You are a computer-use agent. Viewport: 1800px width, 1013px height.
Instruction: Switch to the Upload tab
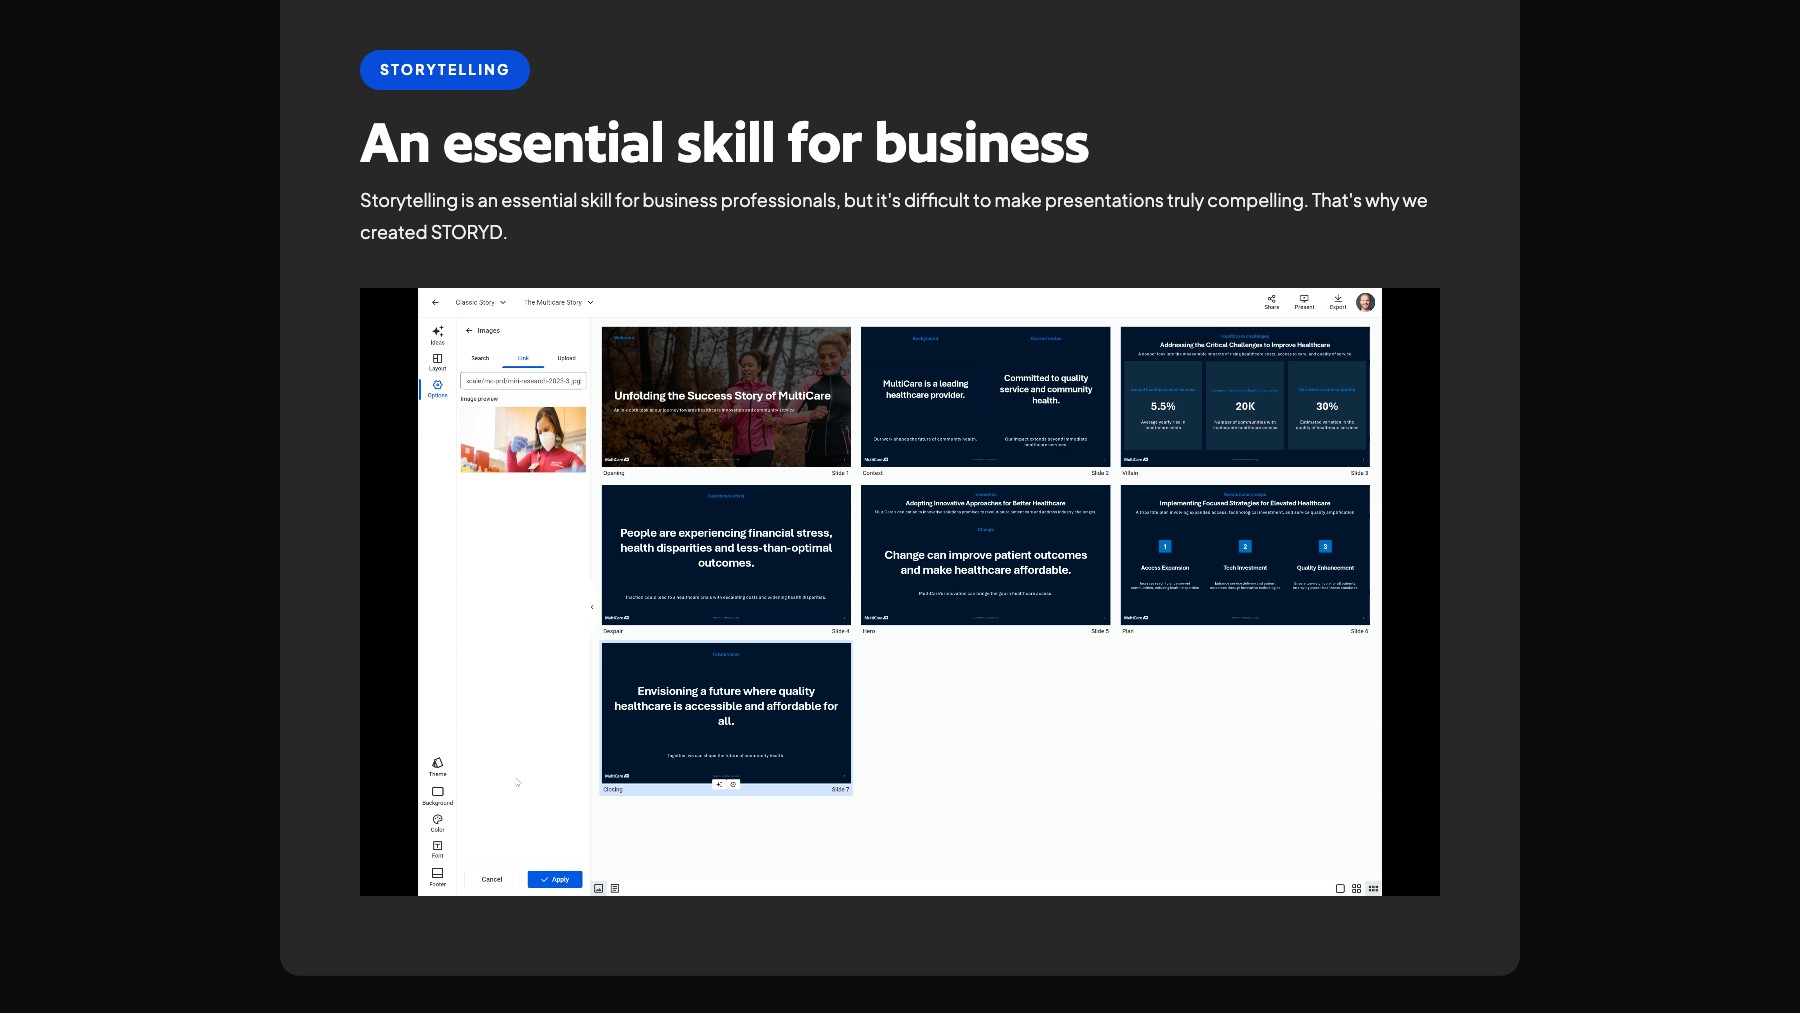click(566, 358)
